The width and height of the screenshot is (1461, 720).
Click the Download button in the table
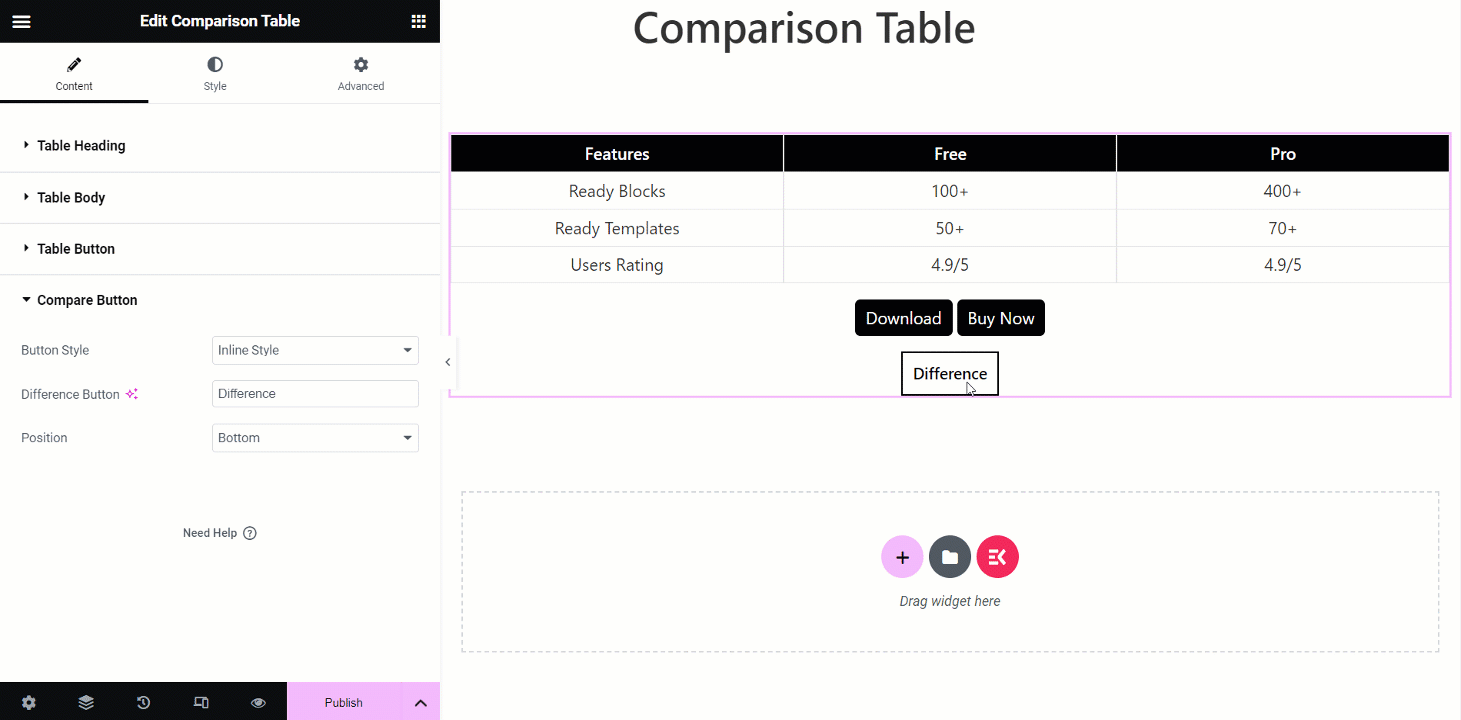(x=903, y=318)
